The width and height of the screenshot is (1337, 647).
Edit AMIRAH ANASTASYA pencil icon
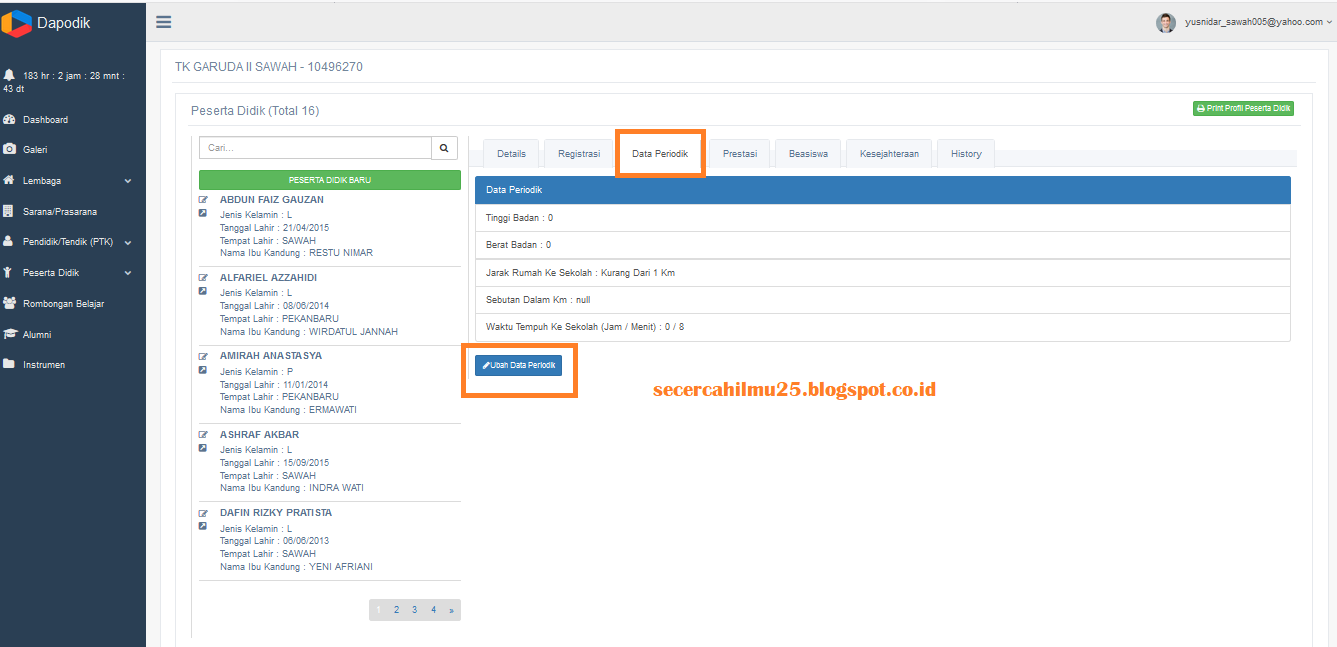coord(203,356)
